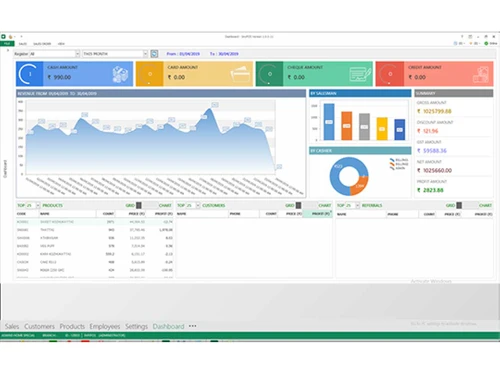Expand the collapsed side panel arrow
This screenshot has height=375, width=500.
(x=7, y=51)
